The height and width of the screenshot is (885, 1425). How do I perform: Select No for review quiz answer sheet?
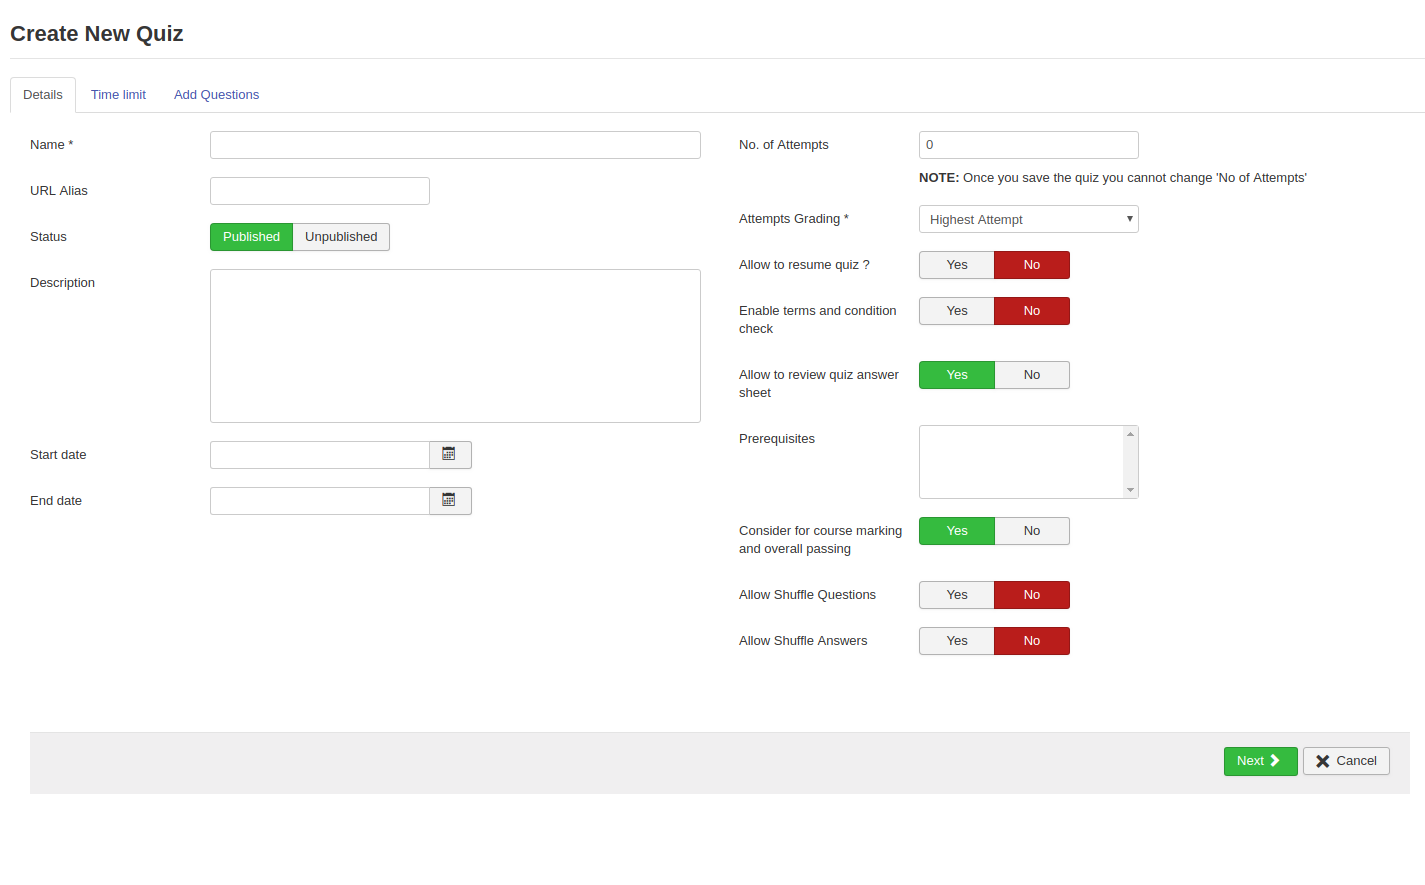(1031, 375)
